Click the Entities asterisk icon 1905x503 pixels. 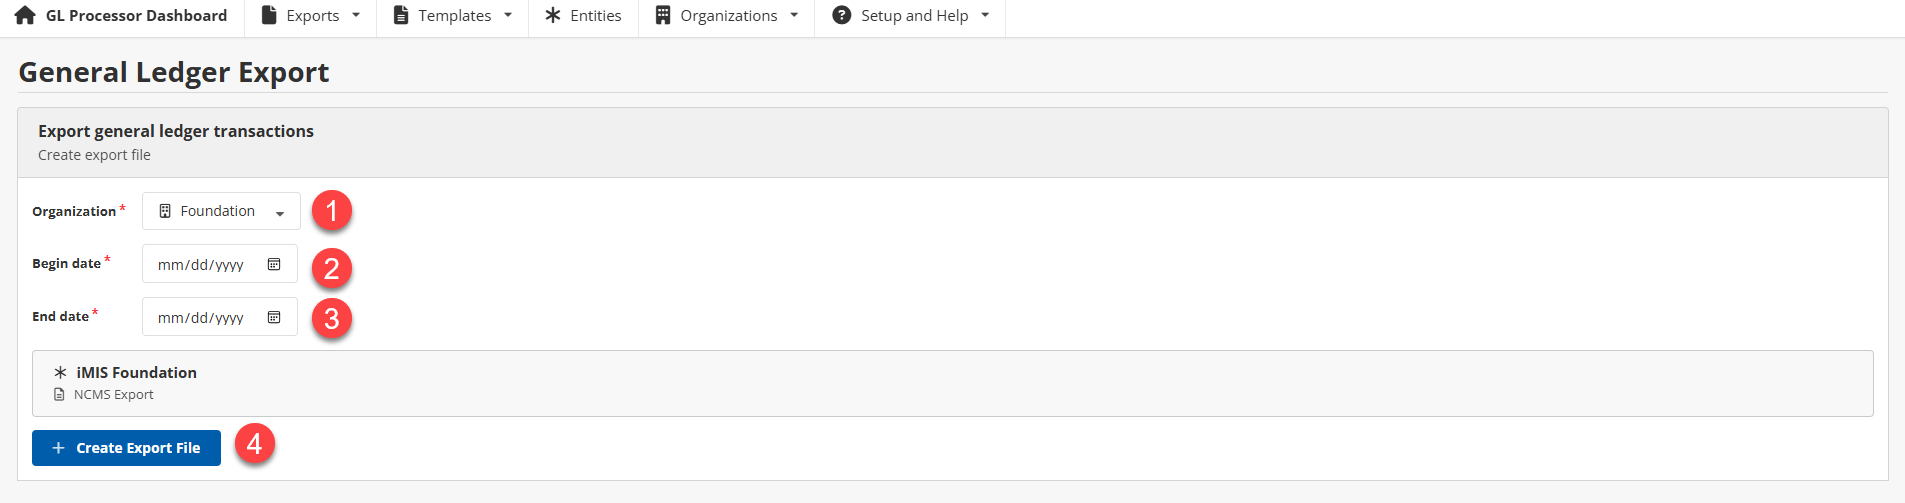coord(553,16)
